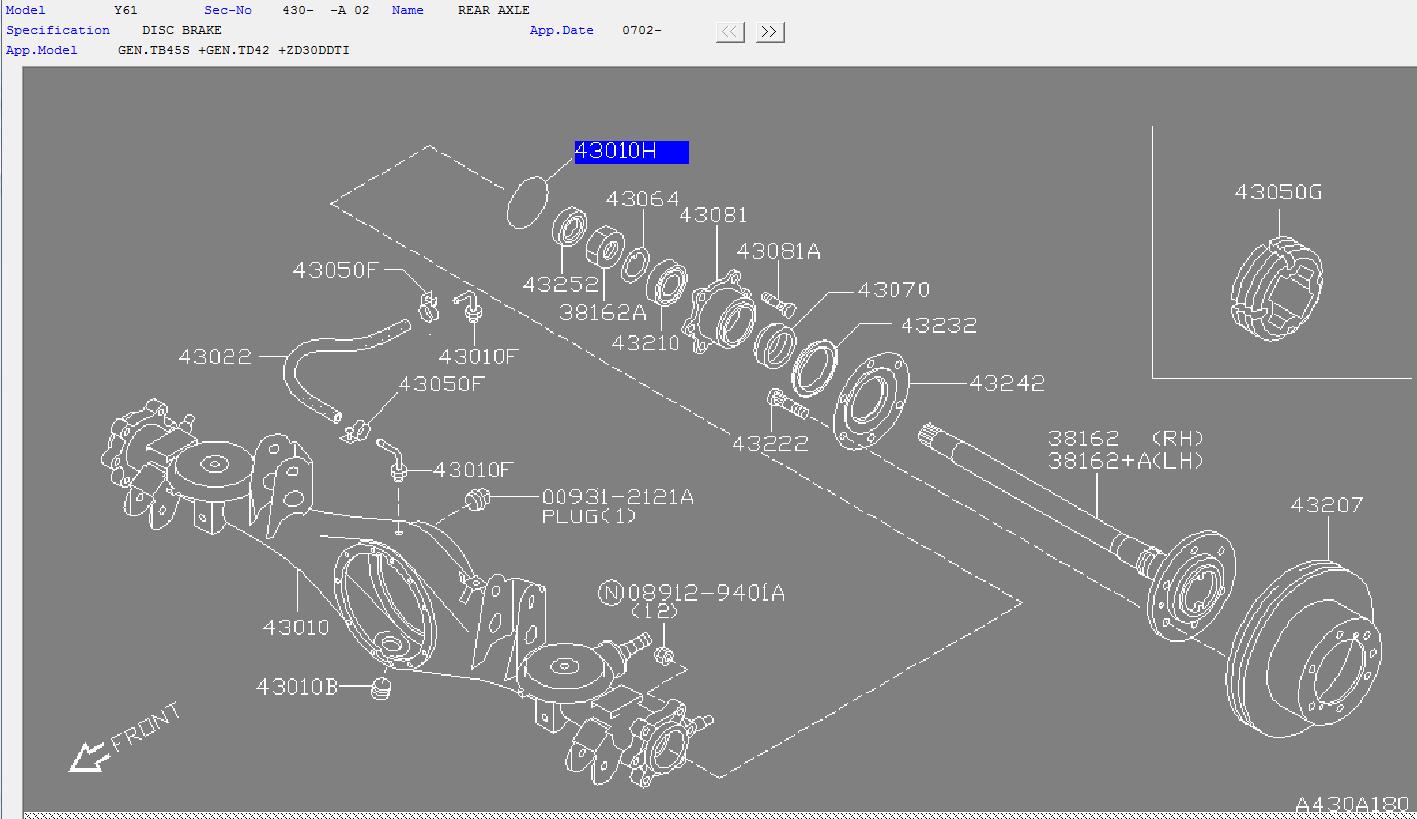Select the 43222 stud bolt label

[x=770, y=443]
